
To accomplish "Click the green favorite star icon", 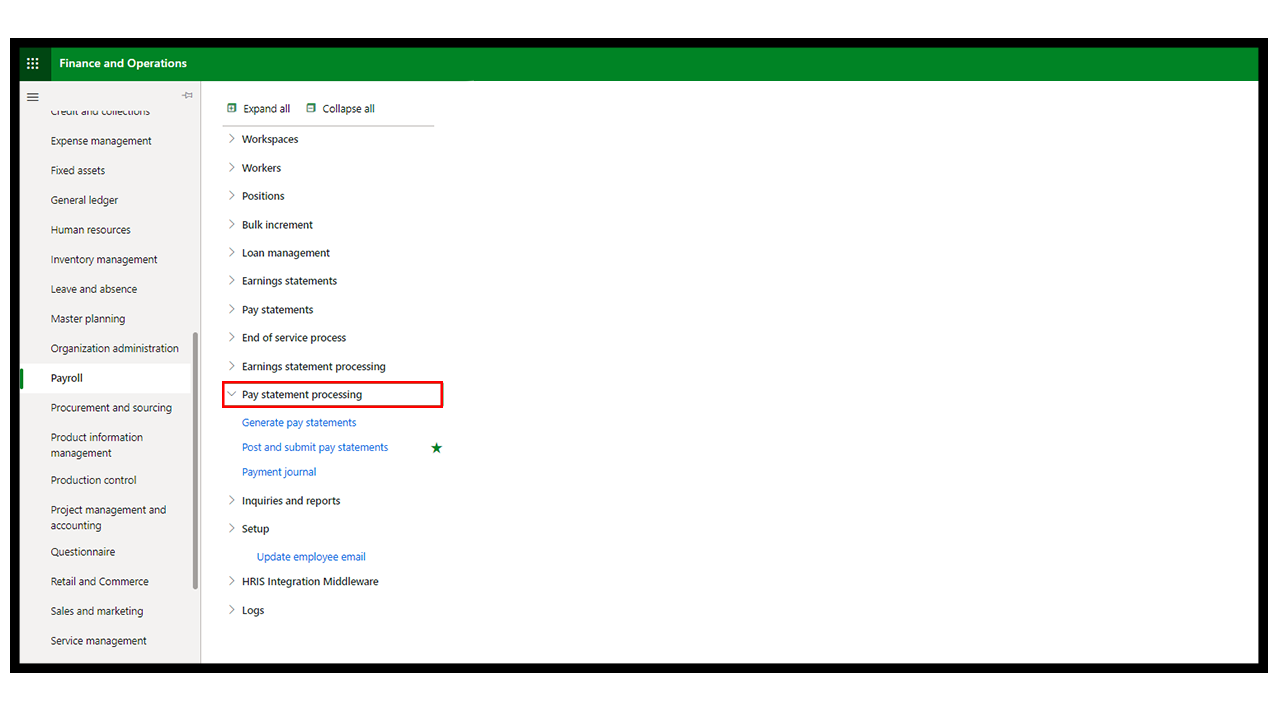I will tap(436, 448).
